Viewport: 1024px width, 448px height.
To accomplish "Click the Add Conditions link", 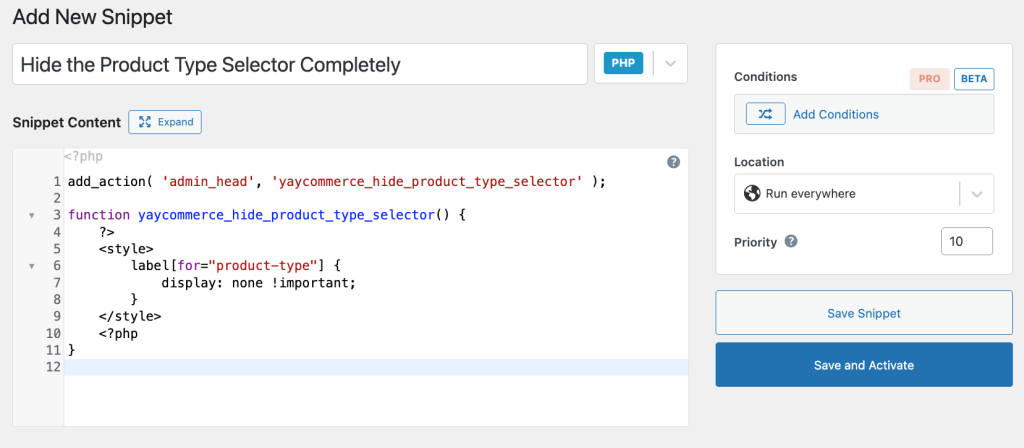I will tap(835, 114).
